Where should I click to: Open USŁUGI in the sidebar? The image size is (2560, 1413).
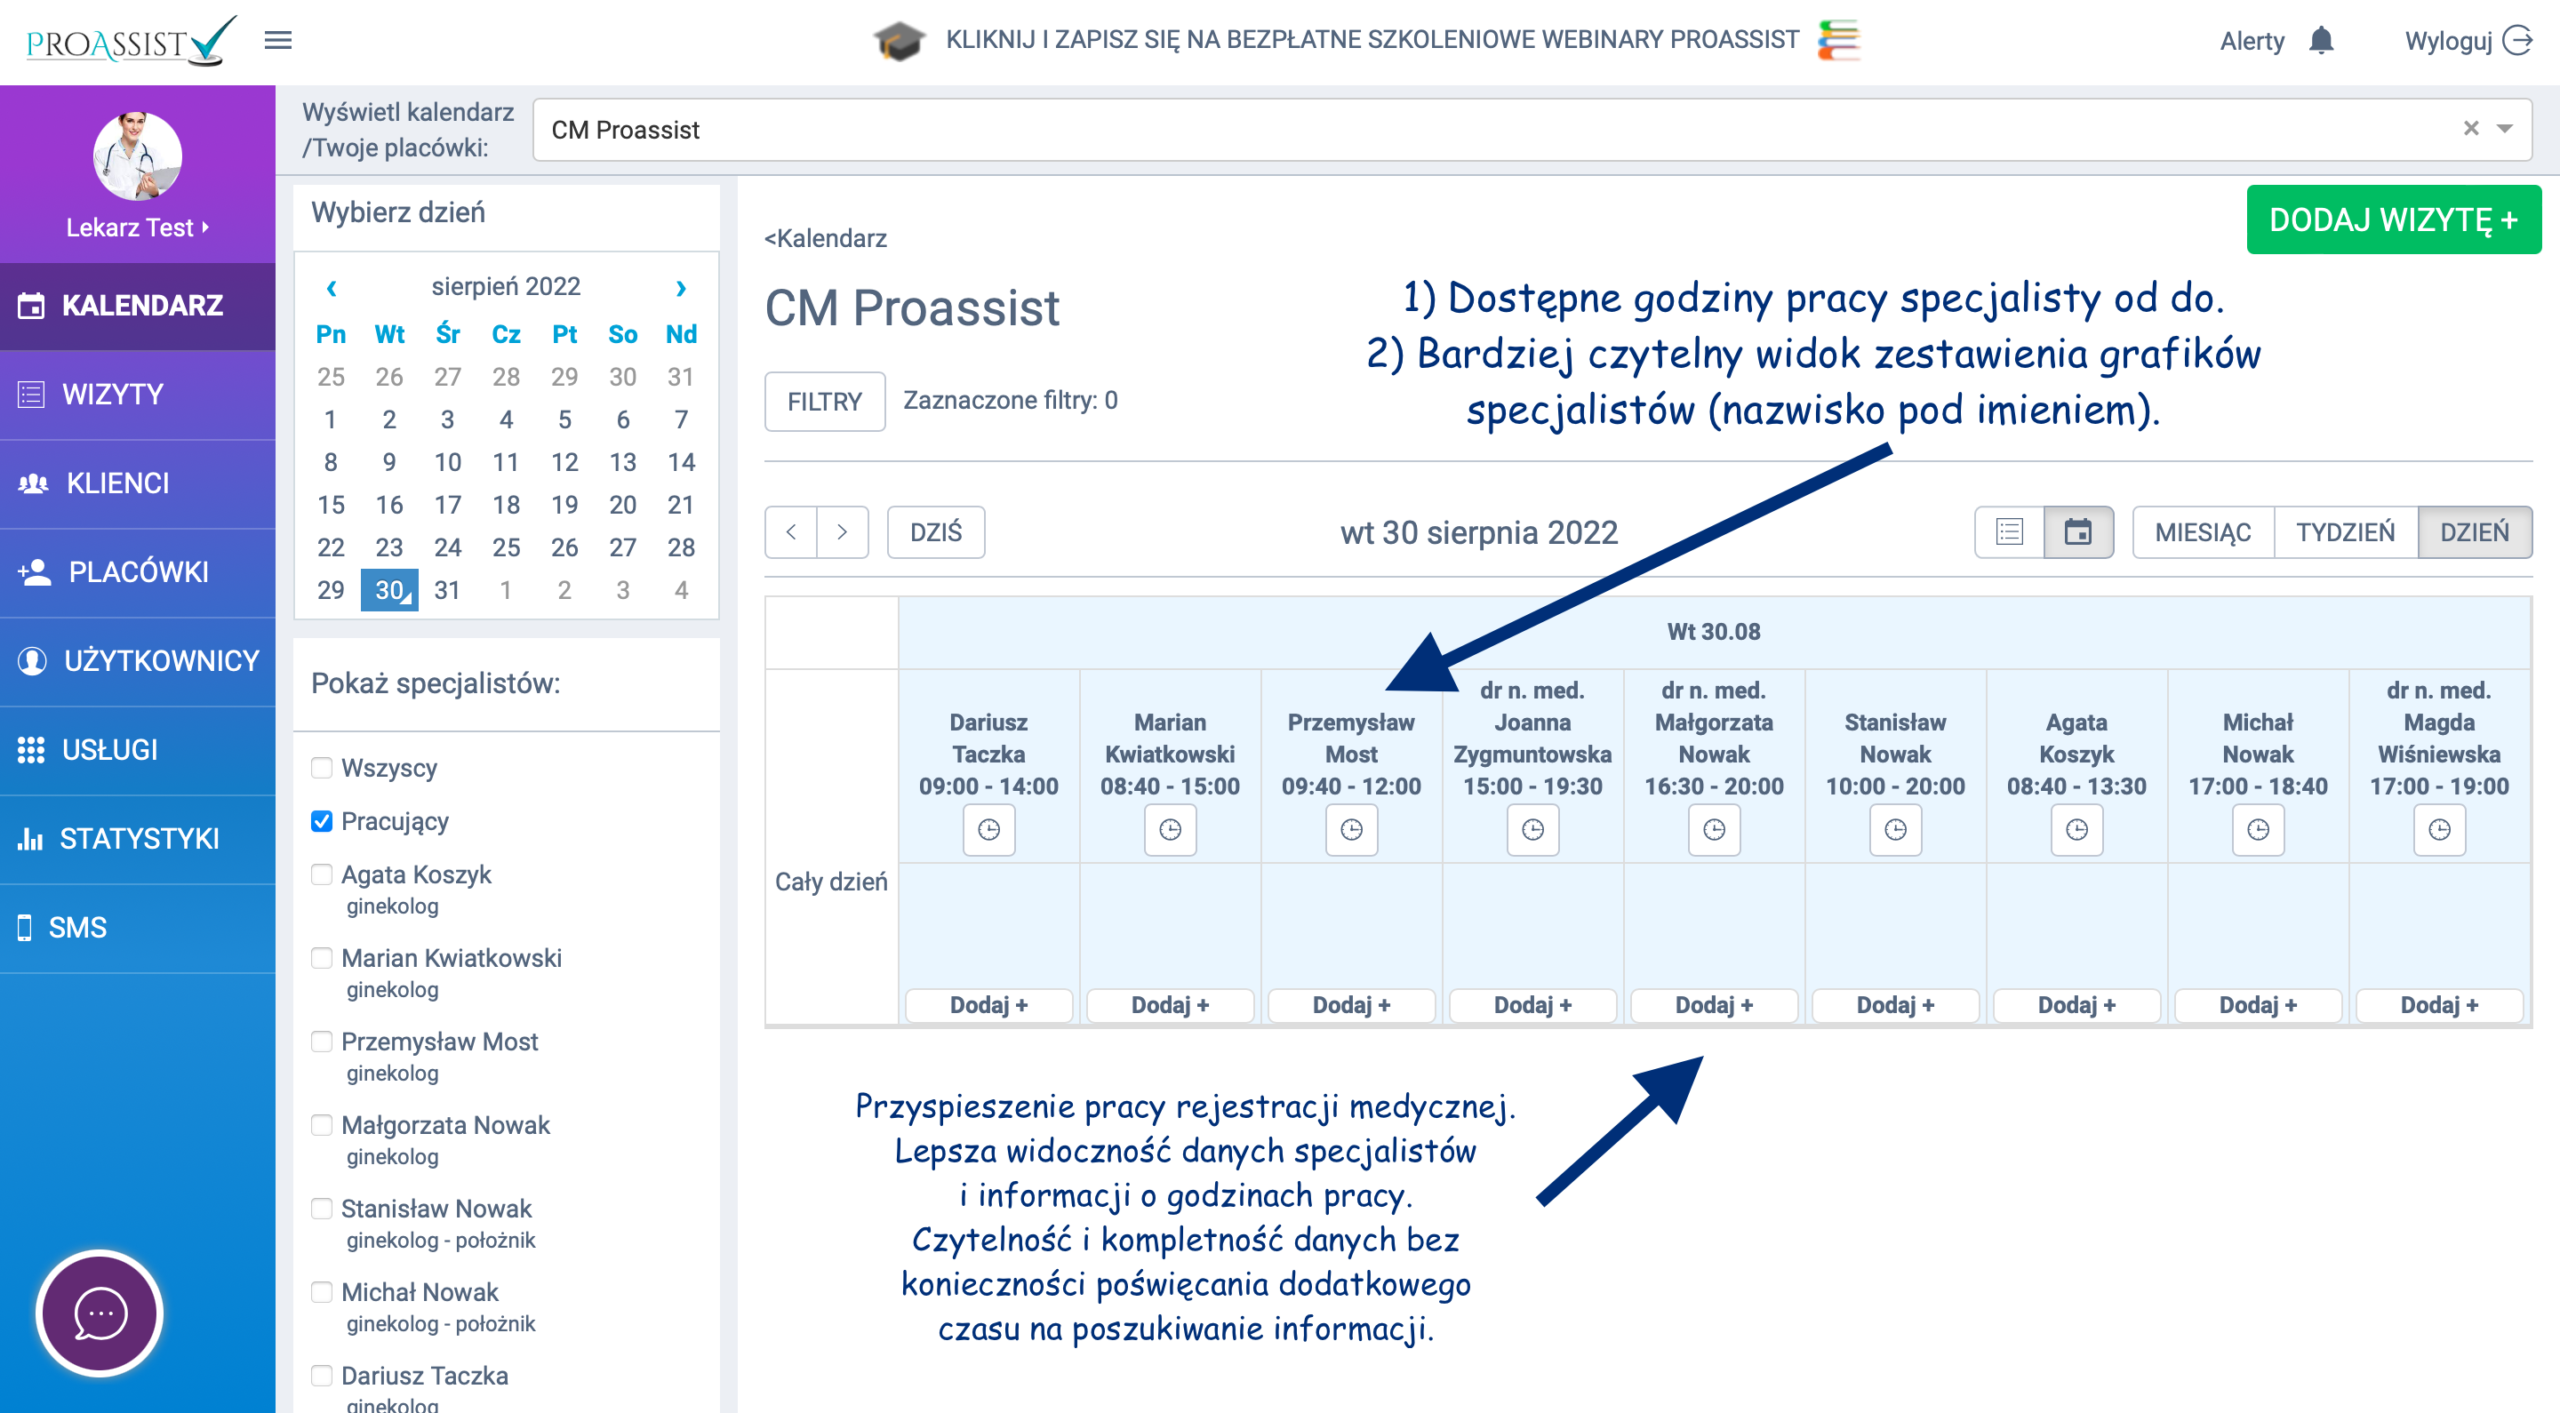click(138, 750)
